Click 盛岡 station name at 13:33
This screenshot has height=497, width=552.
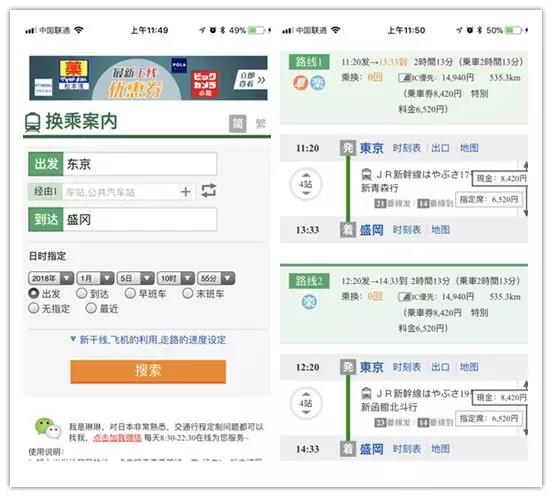click(371, 230)
